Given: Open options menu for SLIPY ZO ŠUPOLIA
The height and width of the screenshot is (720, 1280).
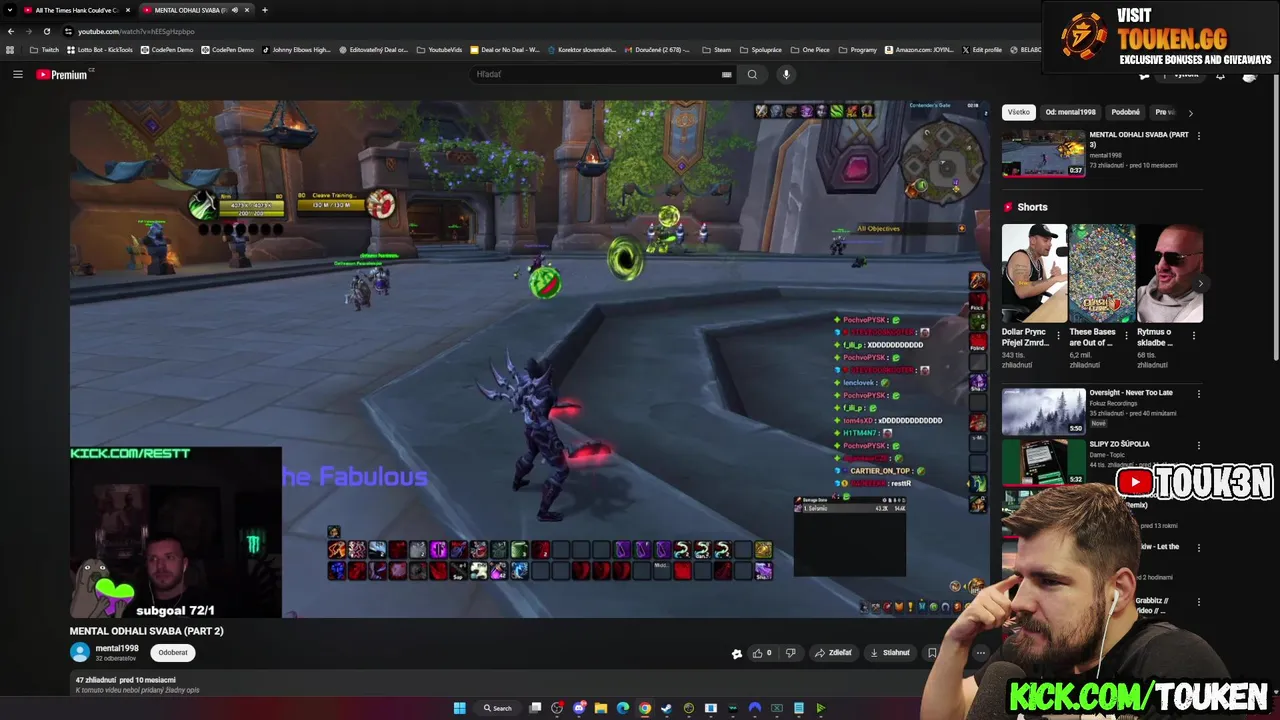Looking at the screenshot, I should coord(1198,445).
